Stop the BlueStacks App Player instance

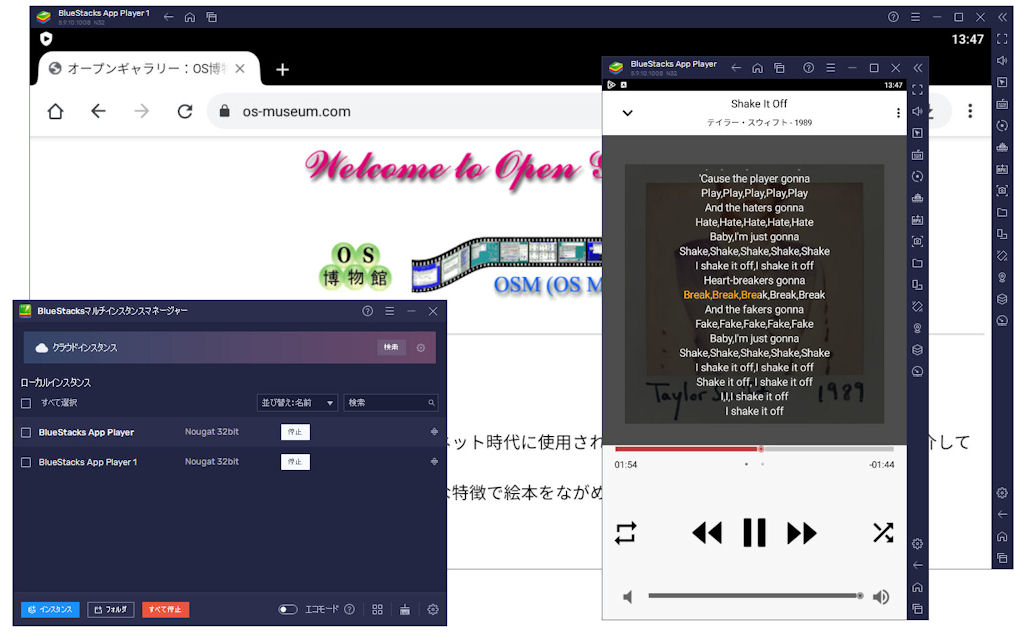[x=295, y=432]
